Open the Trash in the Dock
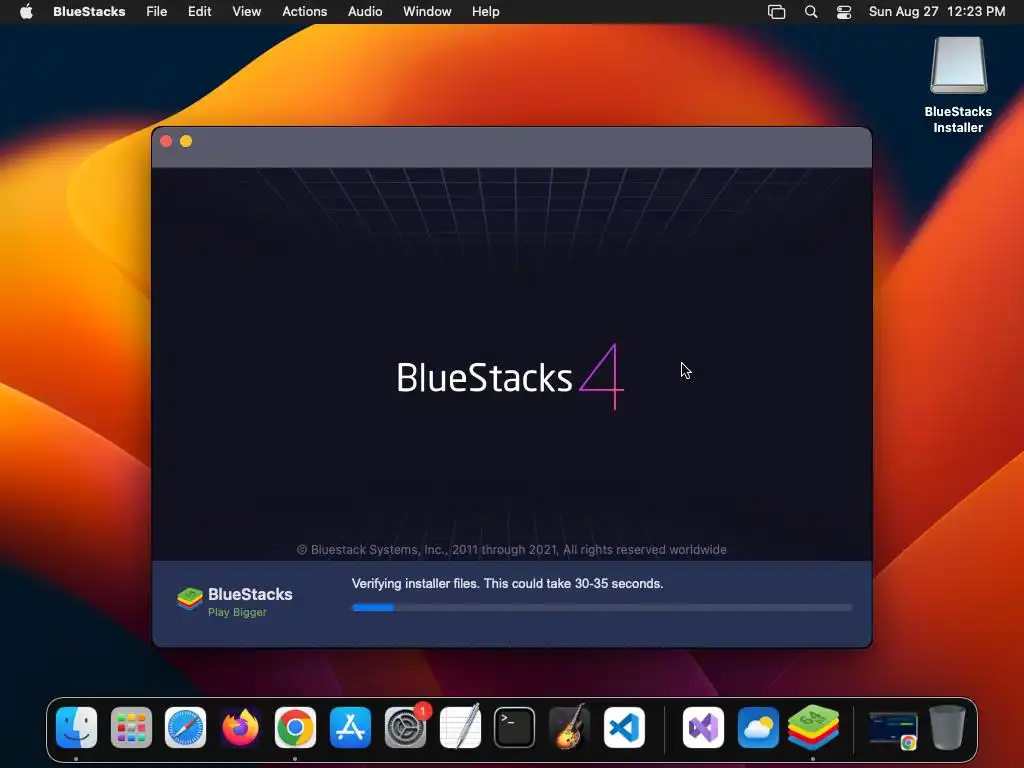The width and height of the screenshot is (1024, 768). (x=948, y=727)
